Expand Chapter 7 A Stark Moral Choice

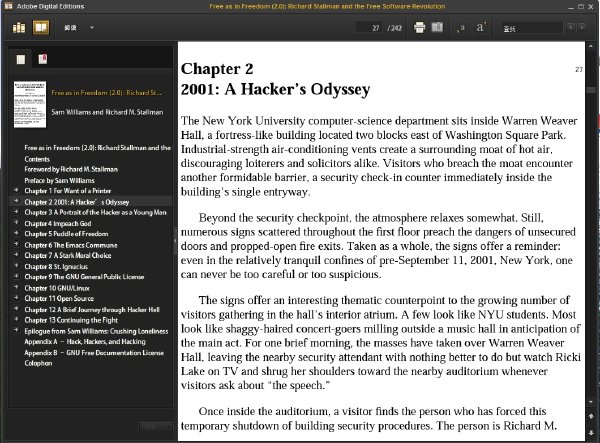16,254
